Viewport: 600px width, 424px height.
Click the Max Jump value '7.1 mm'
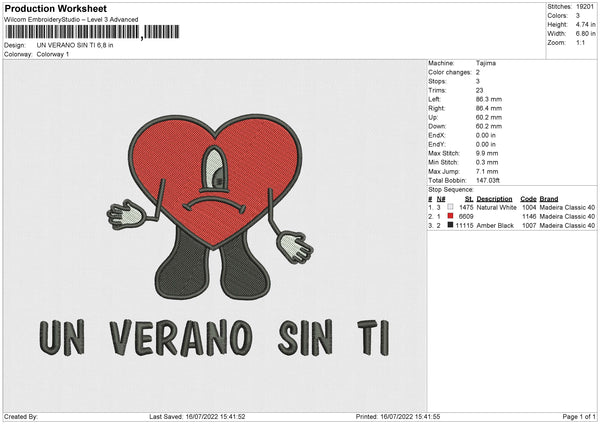coord(487,172)
